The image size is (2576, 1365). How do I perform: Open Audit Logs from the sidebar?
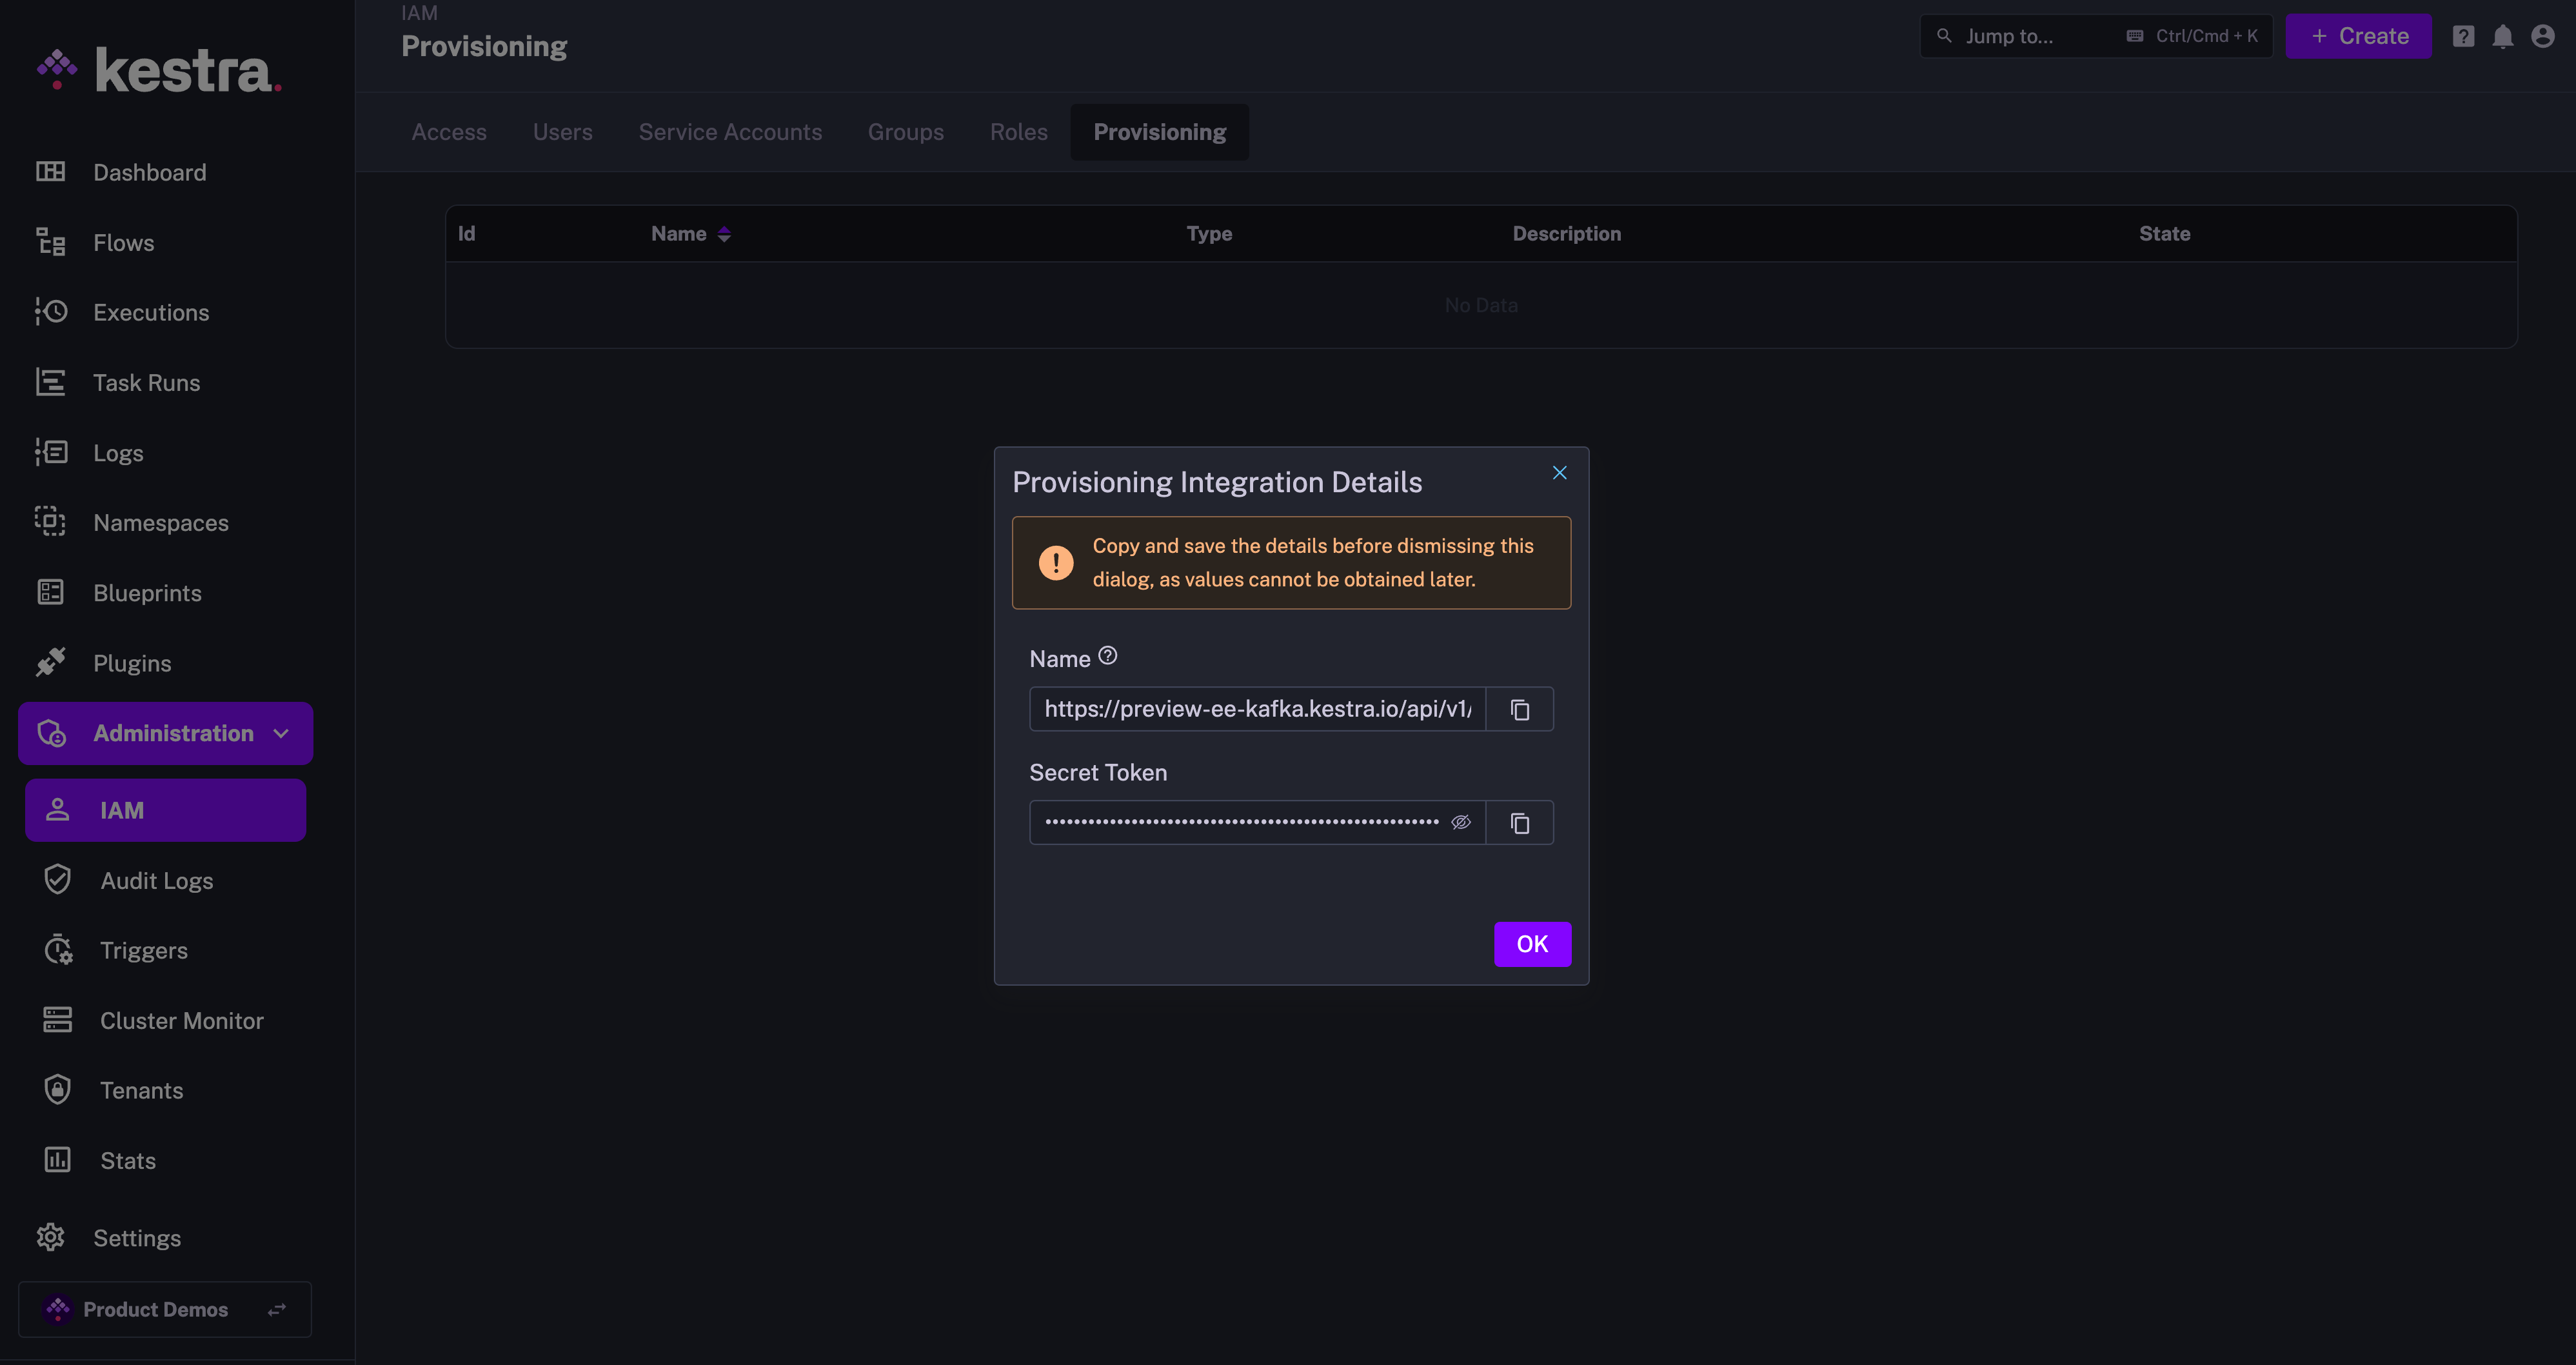[x=156, y=880]
